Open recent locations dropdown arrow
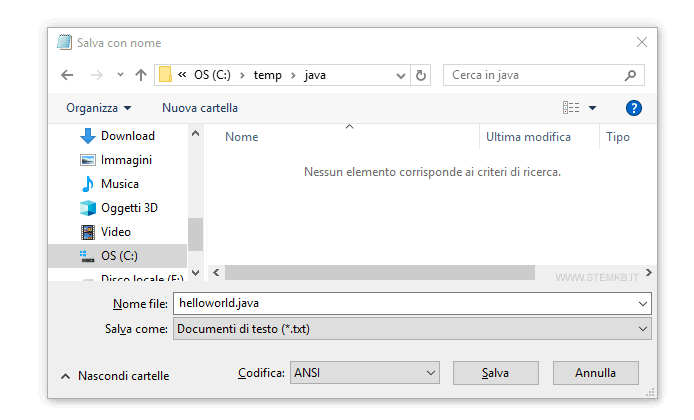 120,75
